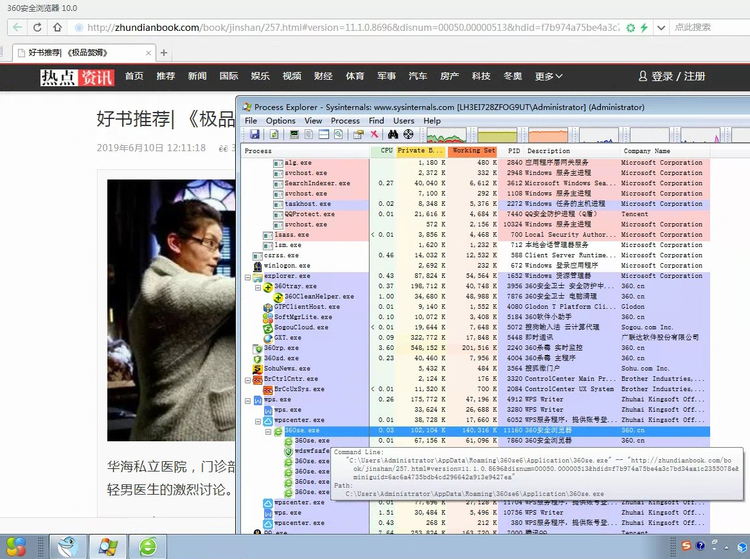Screen dimensions: 750x559
Task: Click the yellow commit history mini graph
Action: click(497, 135)
